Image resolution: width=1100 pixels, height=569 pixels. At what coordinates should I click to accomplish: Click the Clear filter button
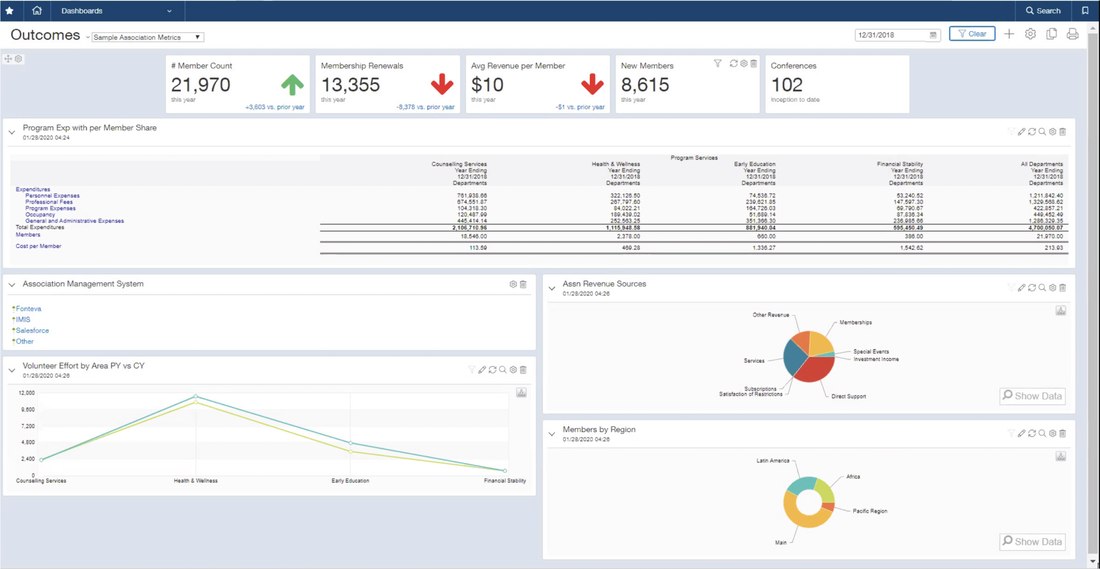click(972, 34)
